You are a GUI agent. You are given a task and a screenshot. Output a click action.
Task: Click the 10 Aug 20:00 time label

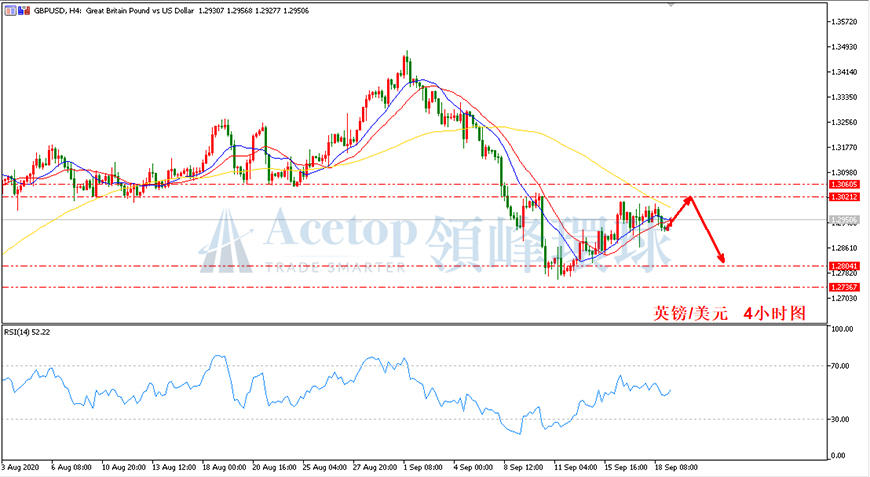(123, 468)
